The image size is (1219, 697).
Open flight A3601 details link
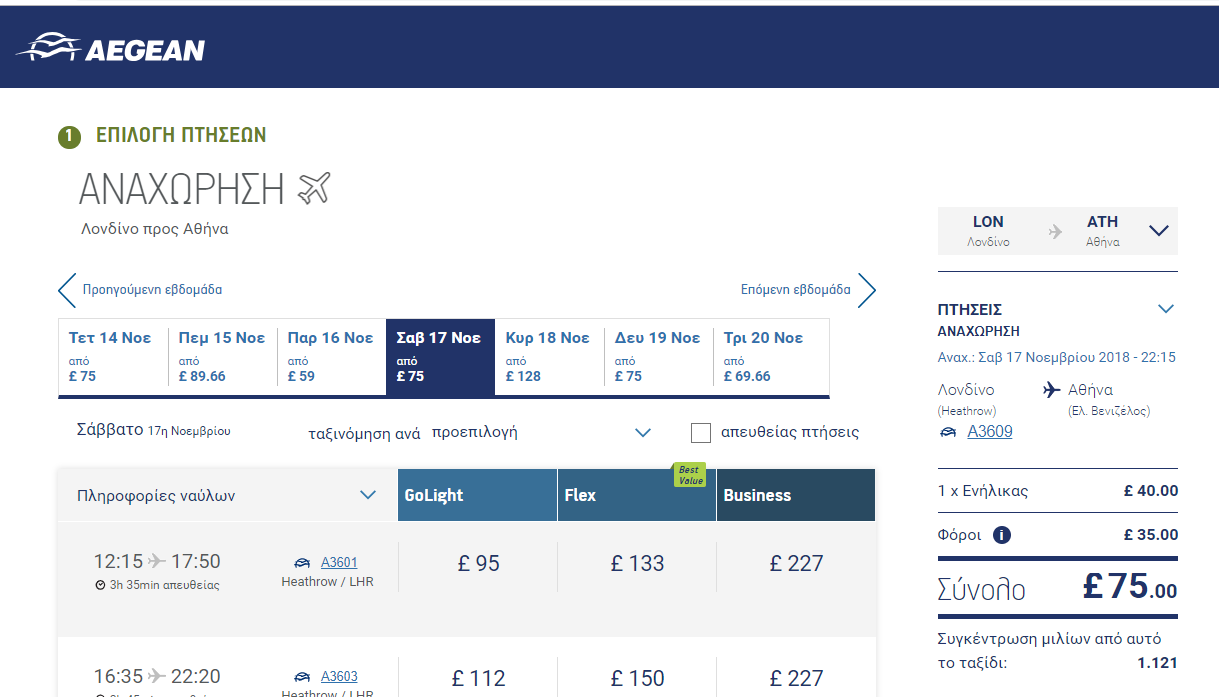339,563
